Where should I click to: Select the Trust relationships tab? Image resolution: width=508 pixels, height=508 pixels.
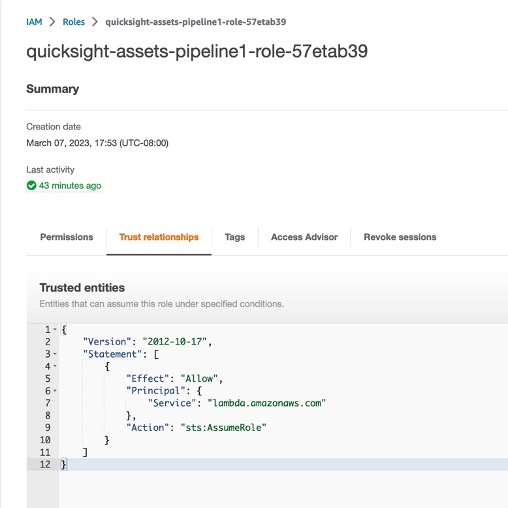coord(159,237)
